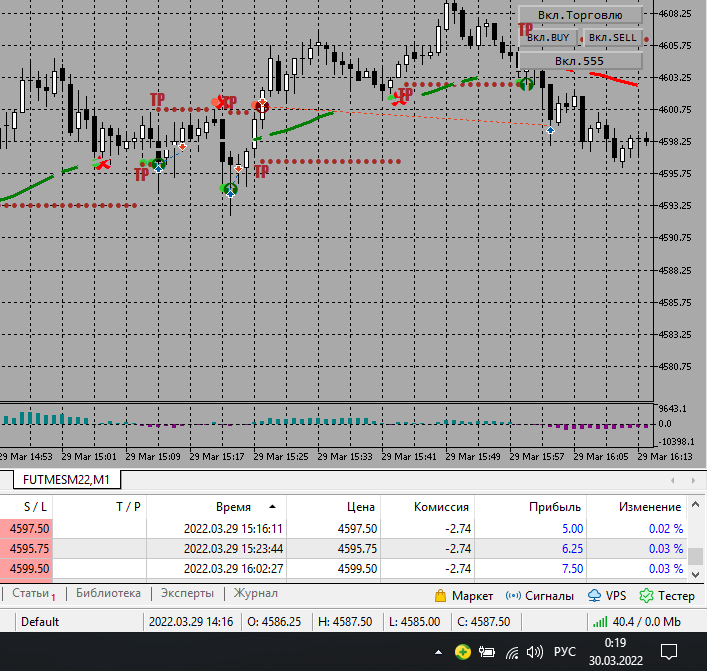
Task: Switch to the Журнал tab
Action: [255, 593]
